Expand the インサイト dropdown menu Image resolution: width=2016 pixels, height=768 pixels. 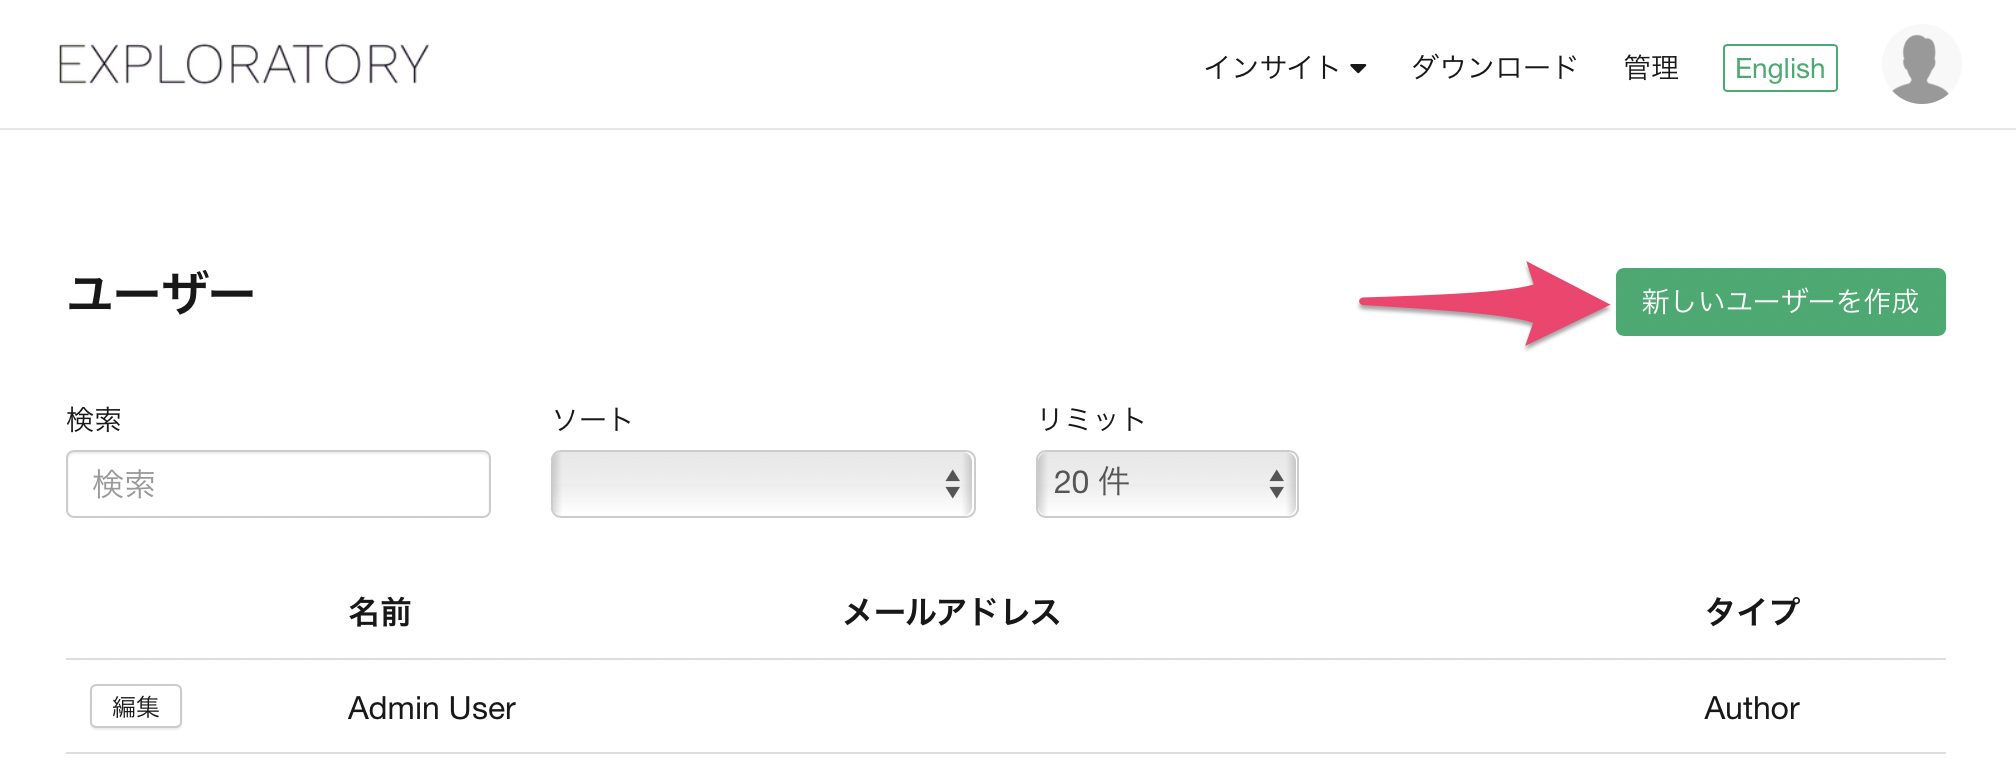click(x=1284, y=68)
